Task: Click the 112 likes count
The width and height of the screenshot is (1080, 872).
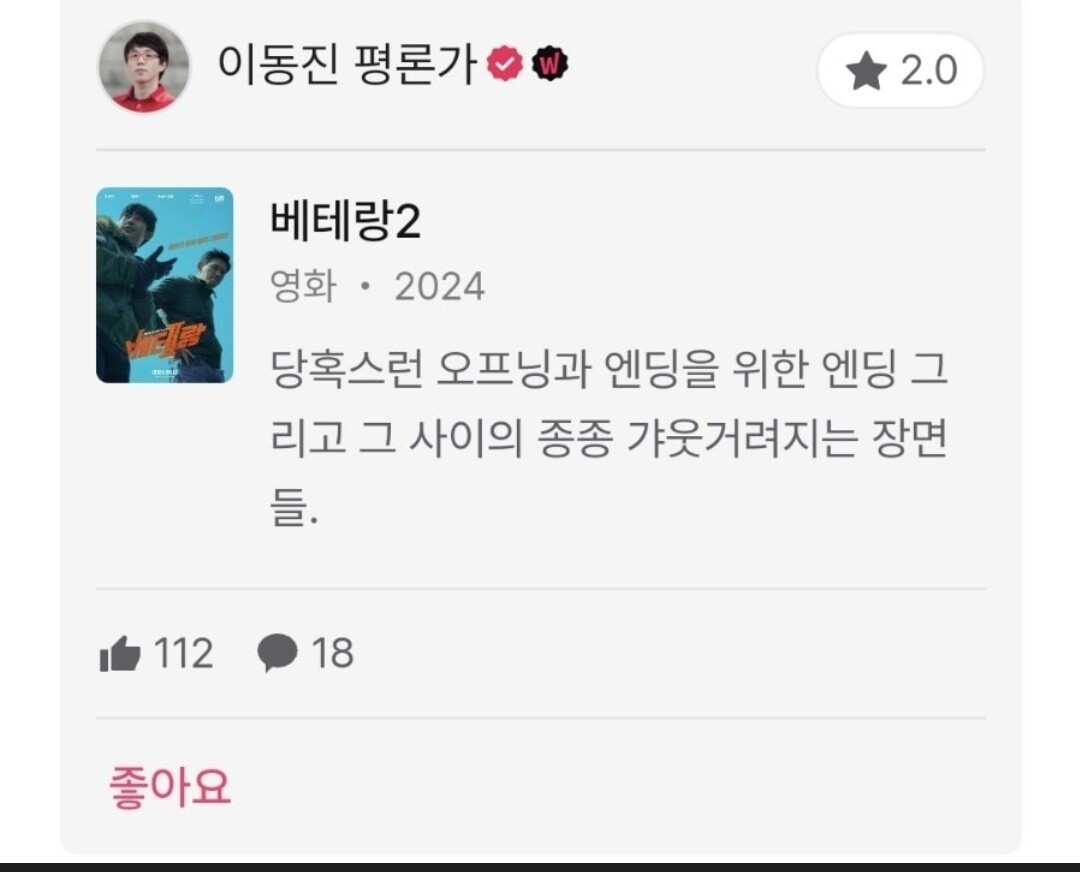Action: [x=183, y=653]
